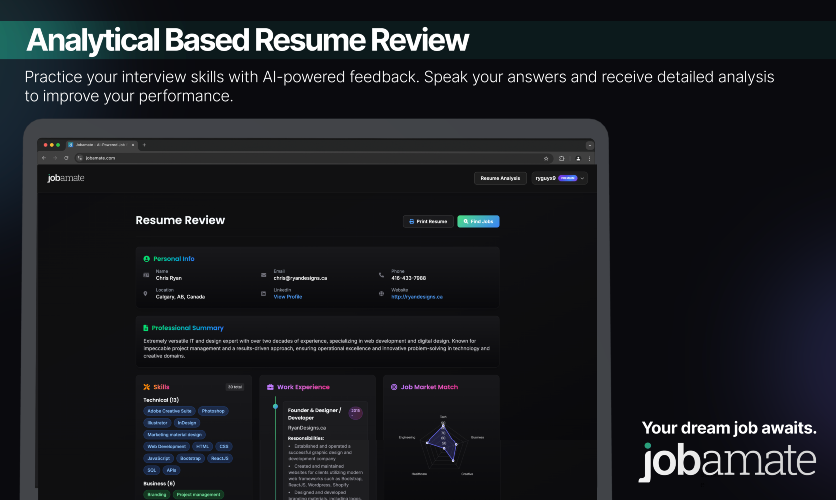
Task: Select the Jobamate browser tab
Action: pyautogui.click(x=101, y=144)
